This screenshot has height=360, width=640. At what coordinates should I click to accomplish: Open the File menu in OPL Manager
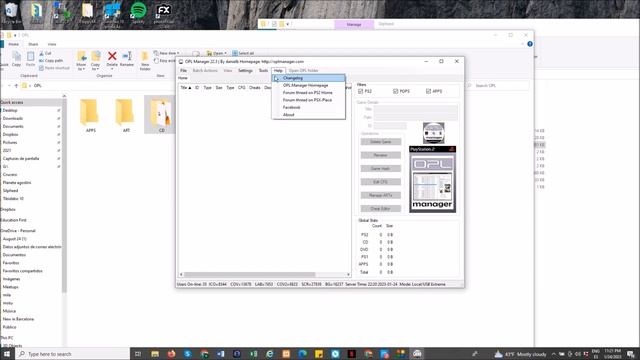pos(183,71)
